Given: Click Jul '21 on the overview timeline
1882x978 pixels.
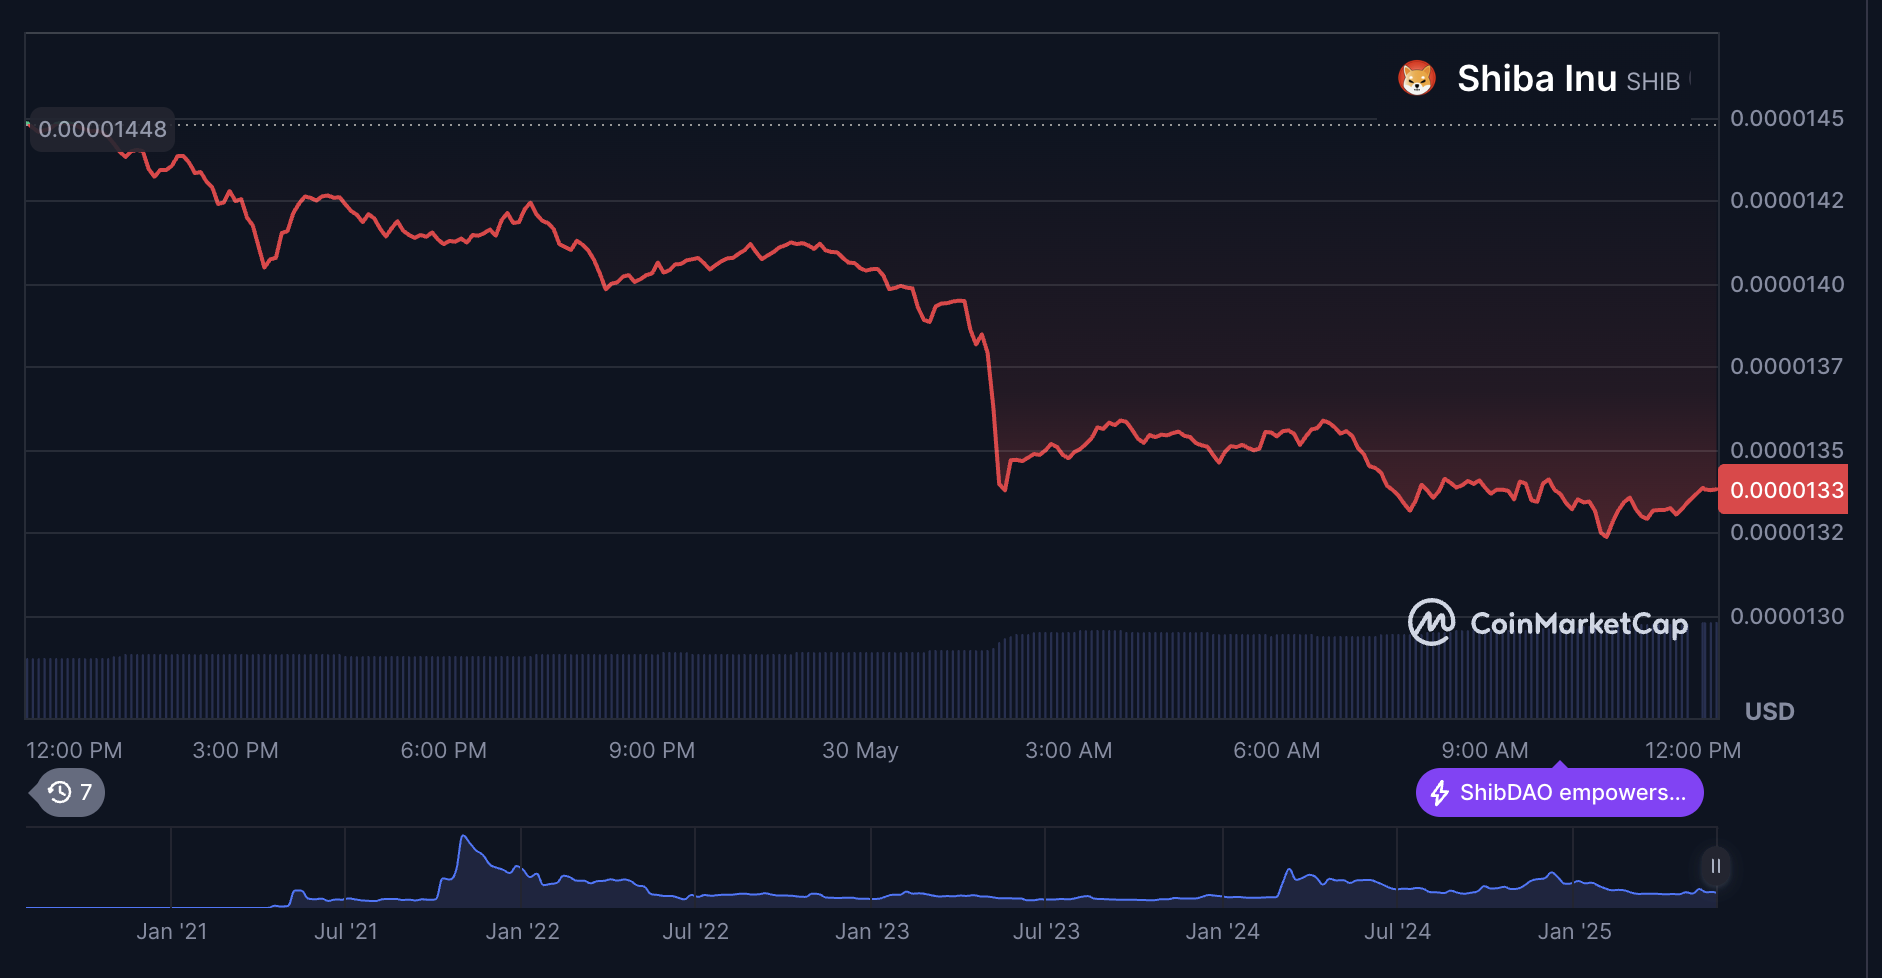Looking at the screenshot, I should 346,931.
